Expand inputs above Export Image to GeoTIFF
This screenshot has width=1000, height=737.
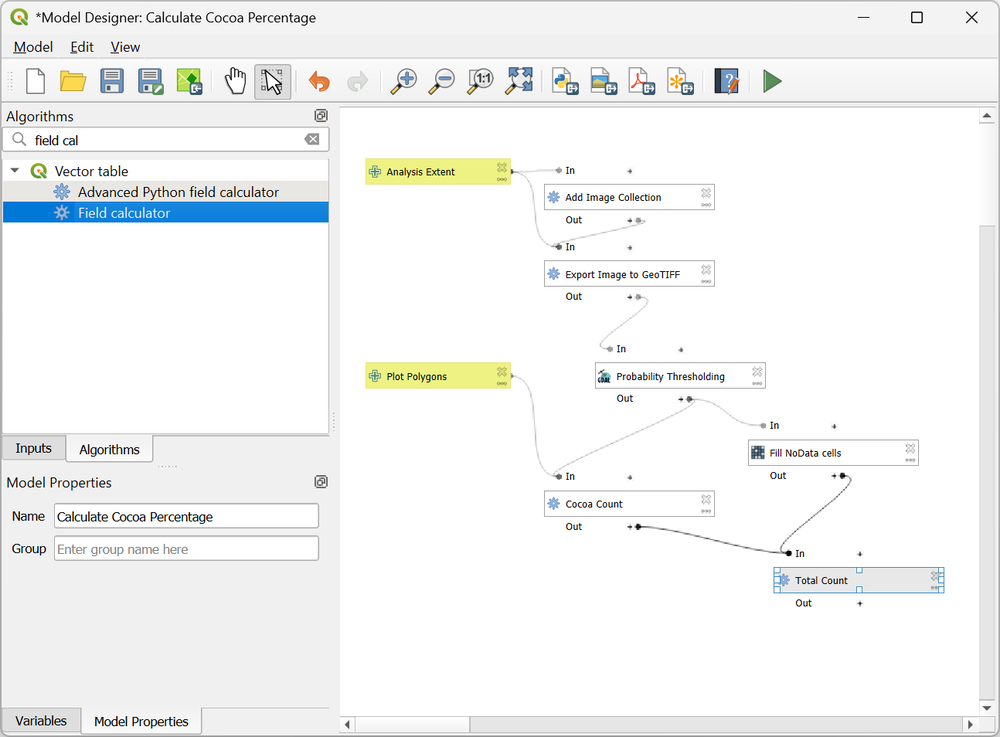(629, 247)
